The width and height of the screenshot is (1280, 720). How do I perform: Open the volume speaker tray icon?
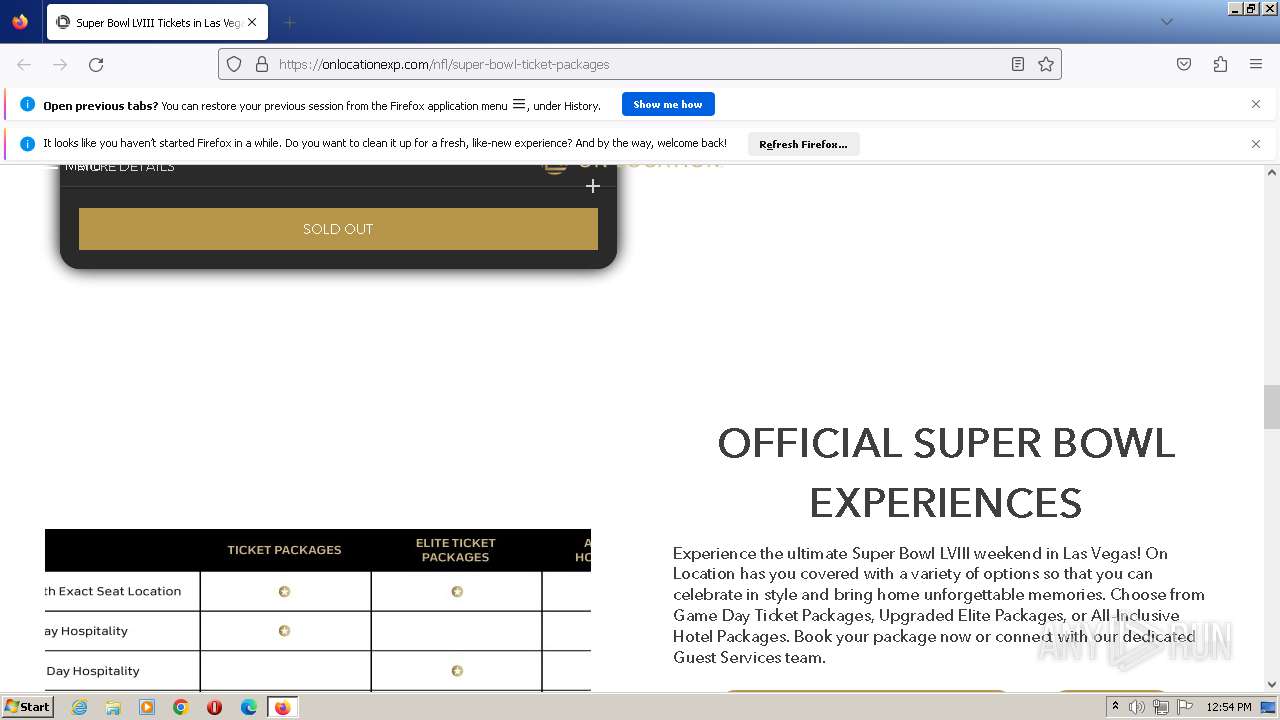click(1137, 707)
